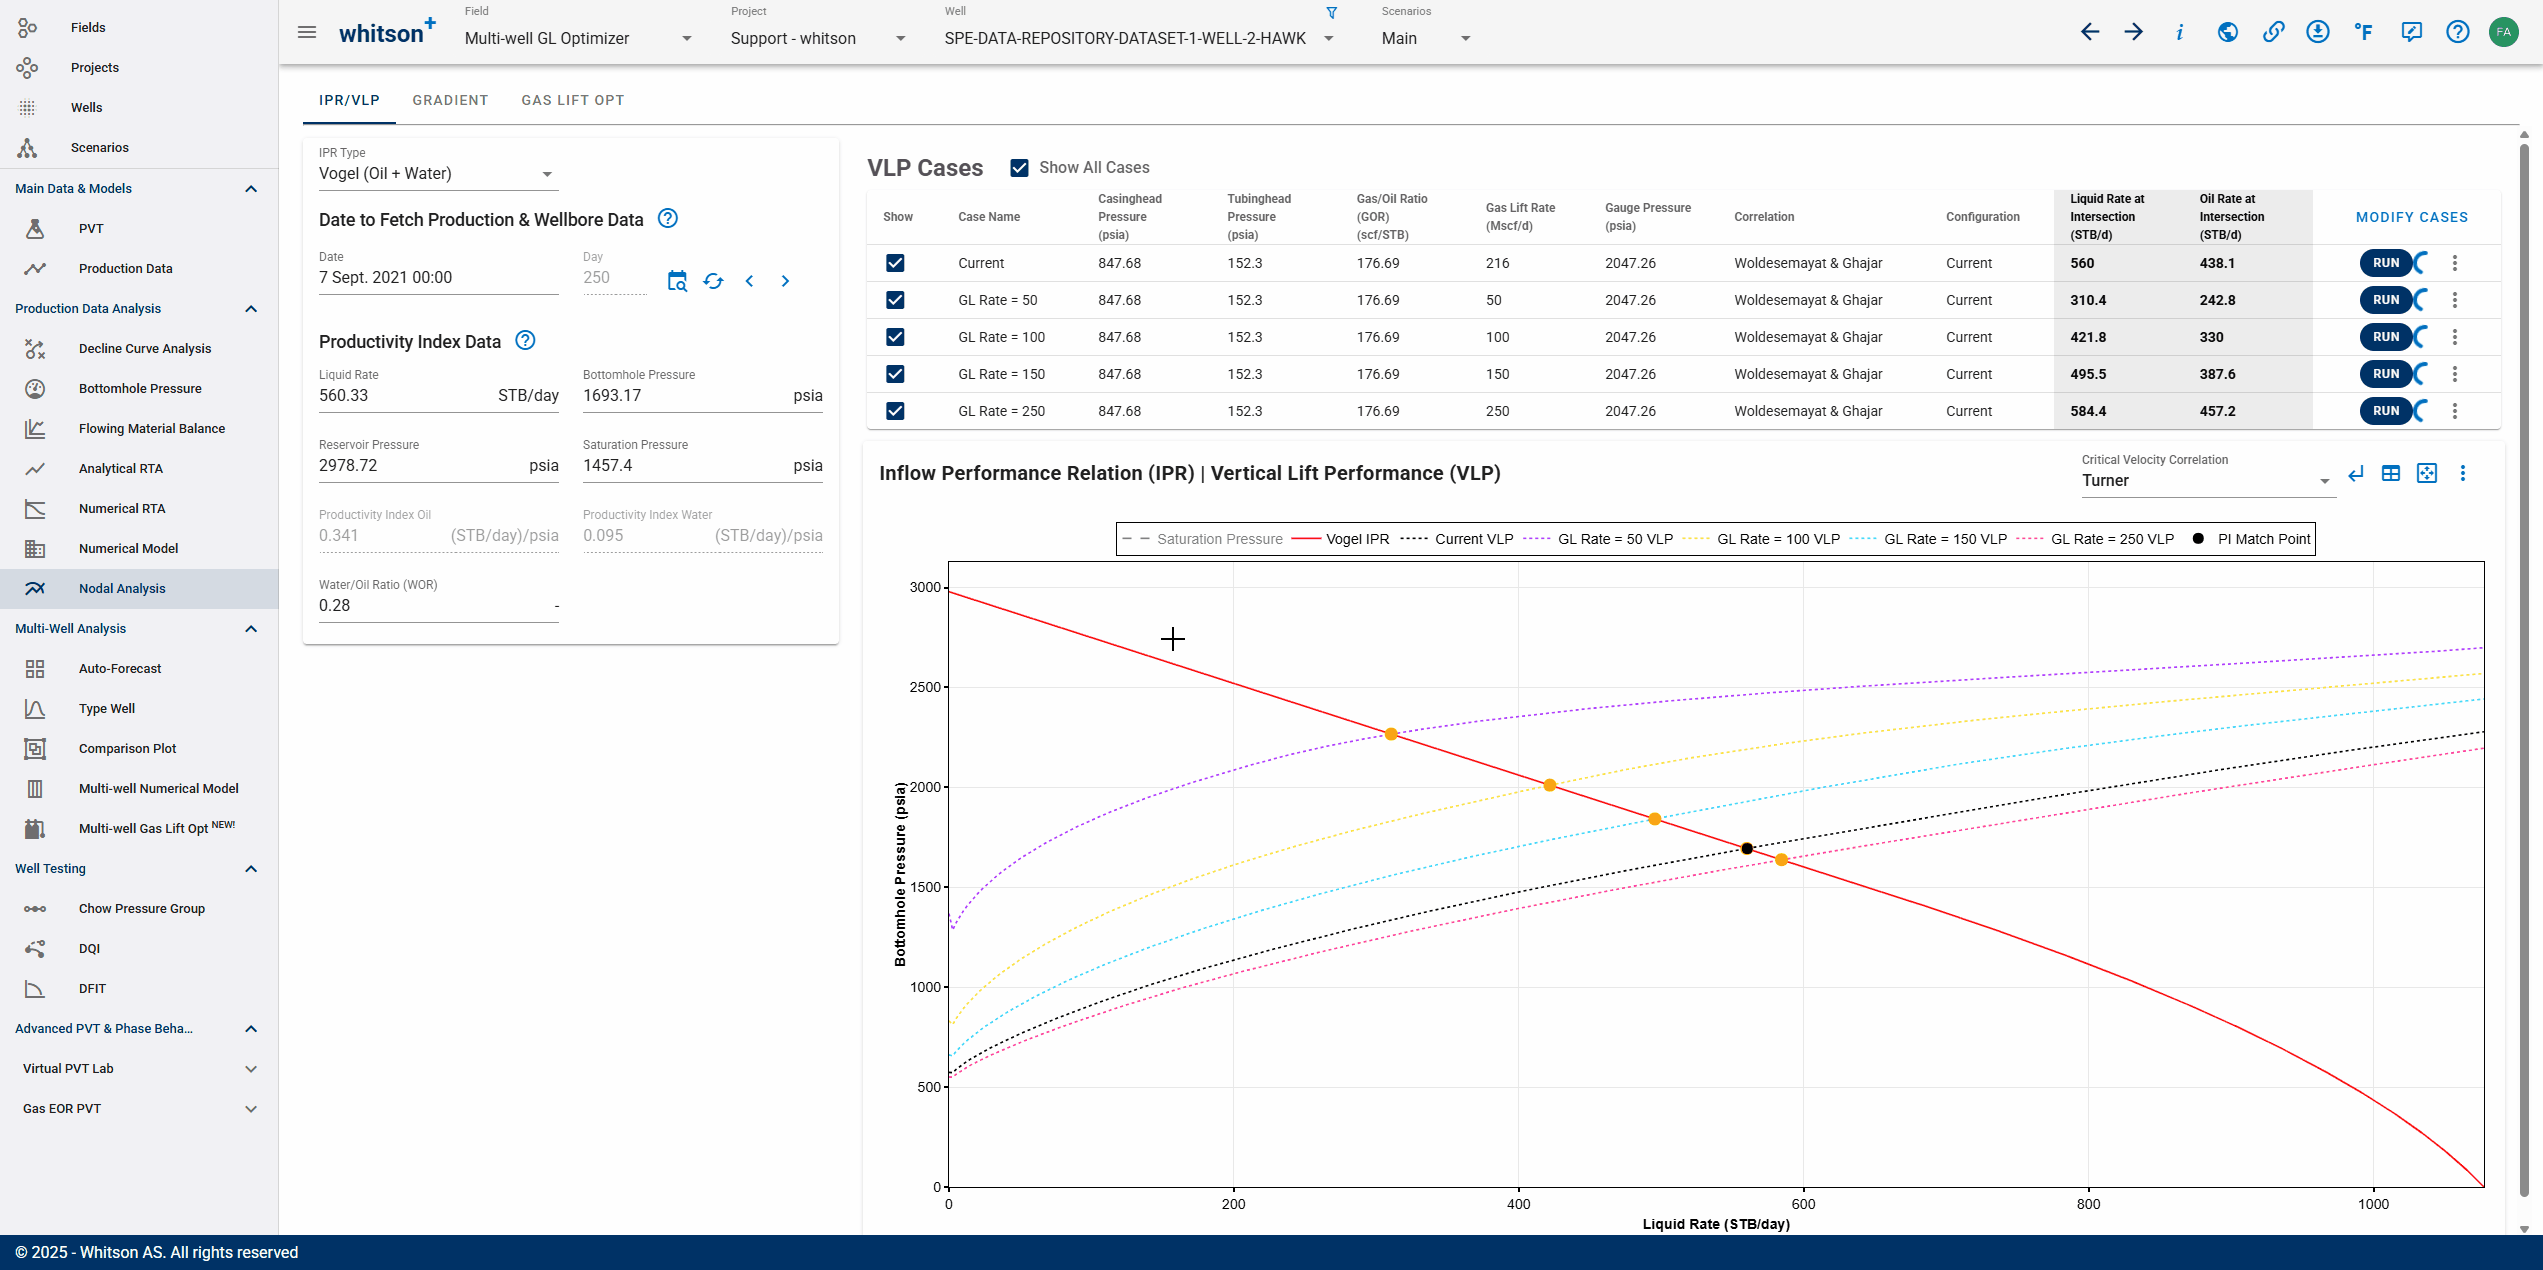
Task: Click the Water/Oil Ratio input field
Action: [x=438, y=606]
